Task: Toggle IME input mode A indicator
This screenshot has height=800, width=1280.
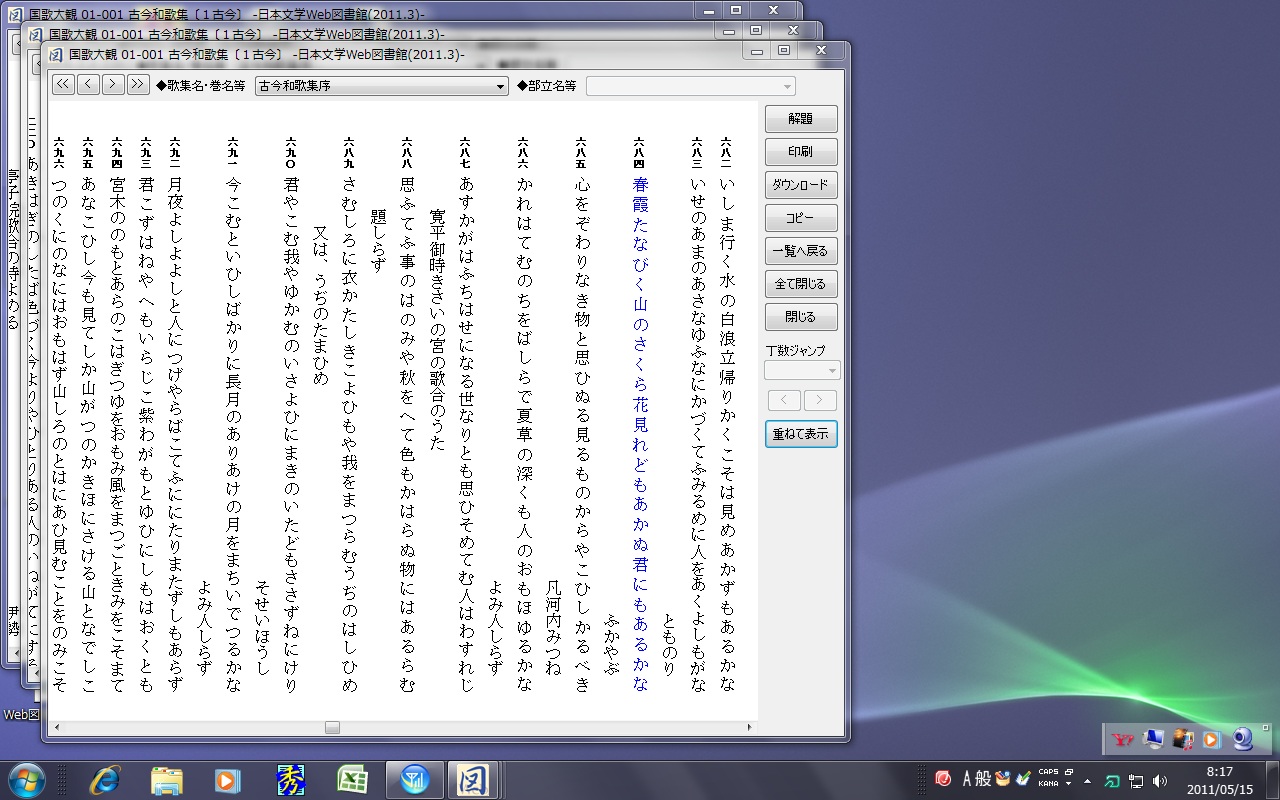Action: (x=967, y=779)
